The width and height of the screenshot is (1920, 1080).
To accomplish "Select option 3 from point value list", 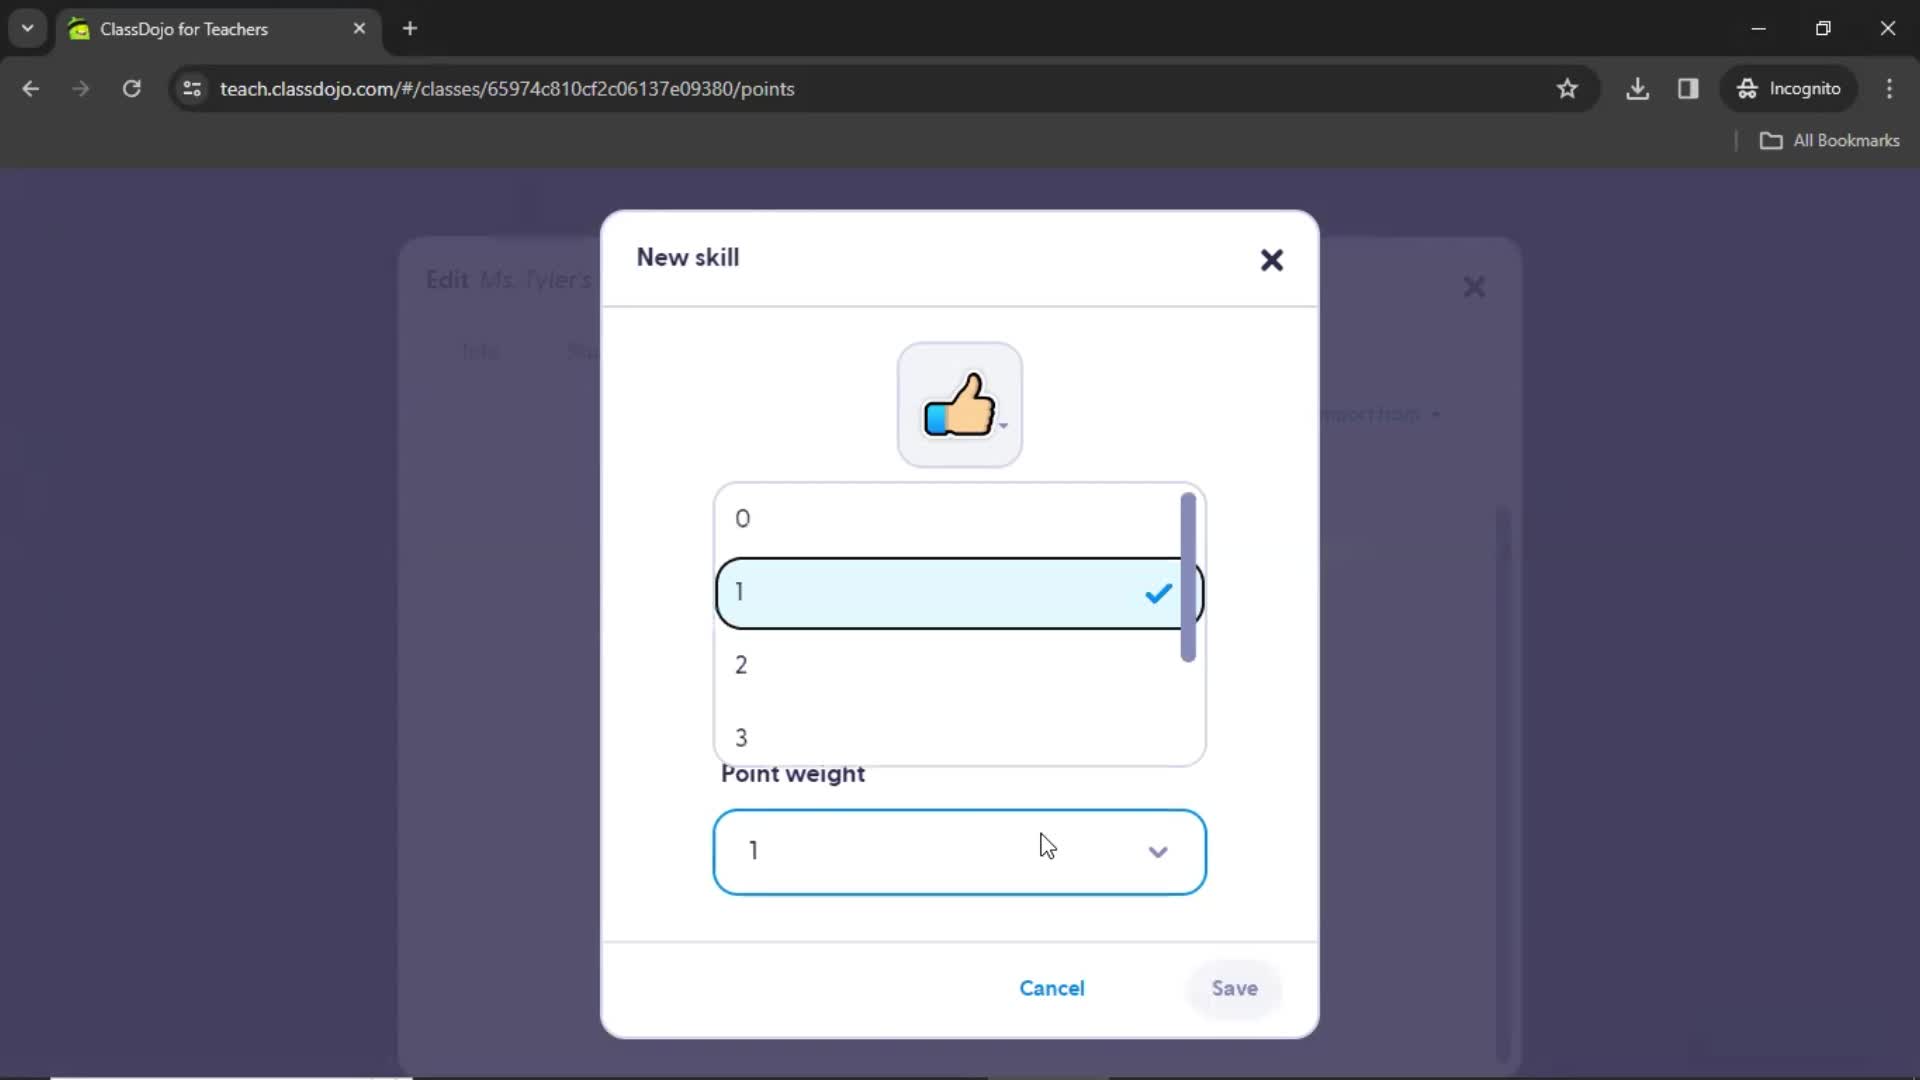I will click(744, 737).
